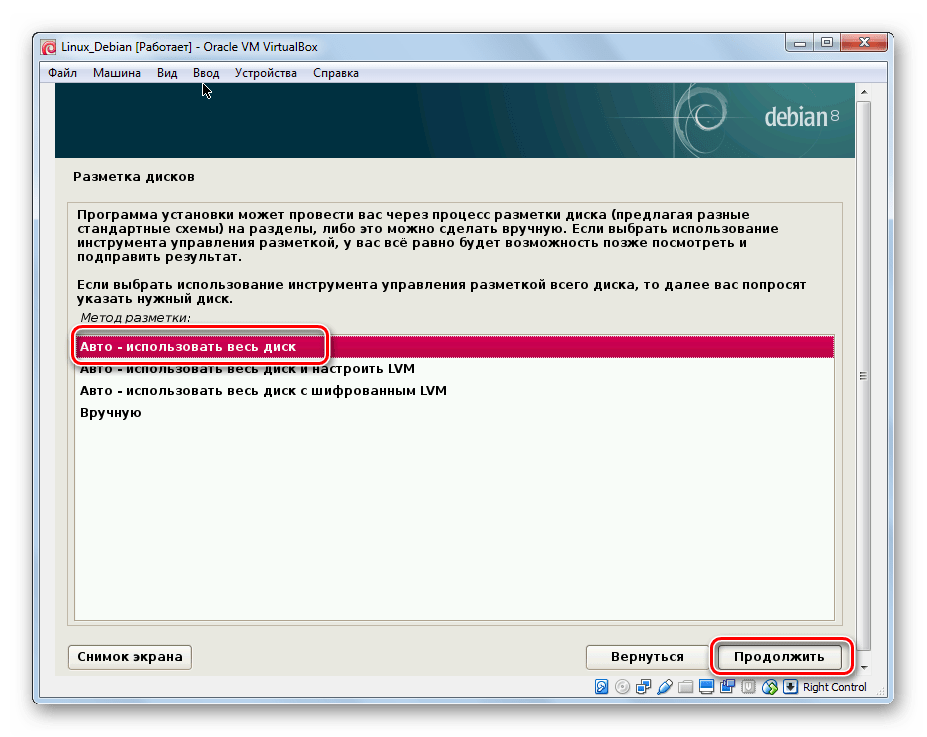Click the display monitor status icon
The height and width of the screenshot is (737, 927).
(706, 687)
